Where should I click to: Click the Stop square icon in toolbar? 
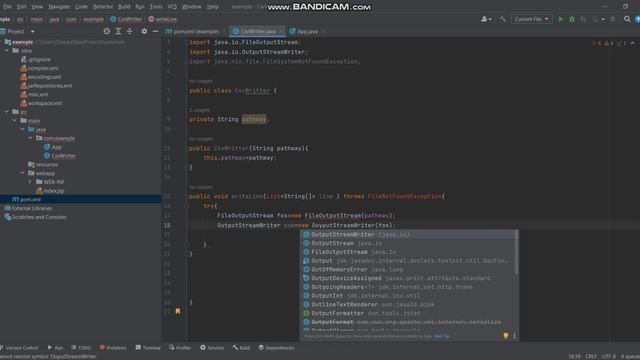(x=613, y=19)
